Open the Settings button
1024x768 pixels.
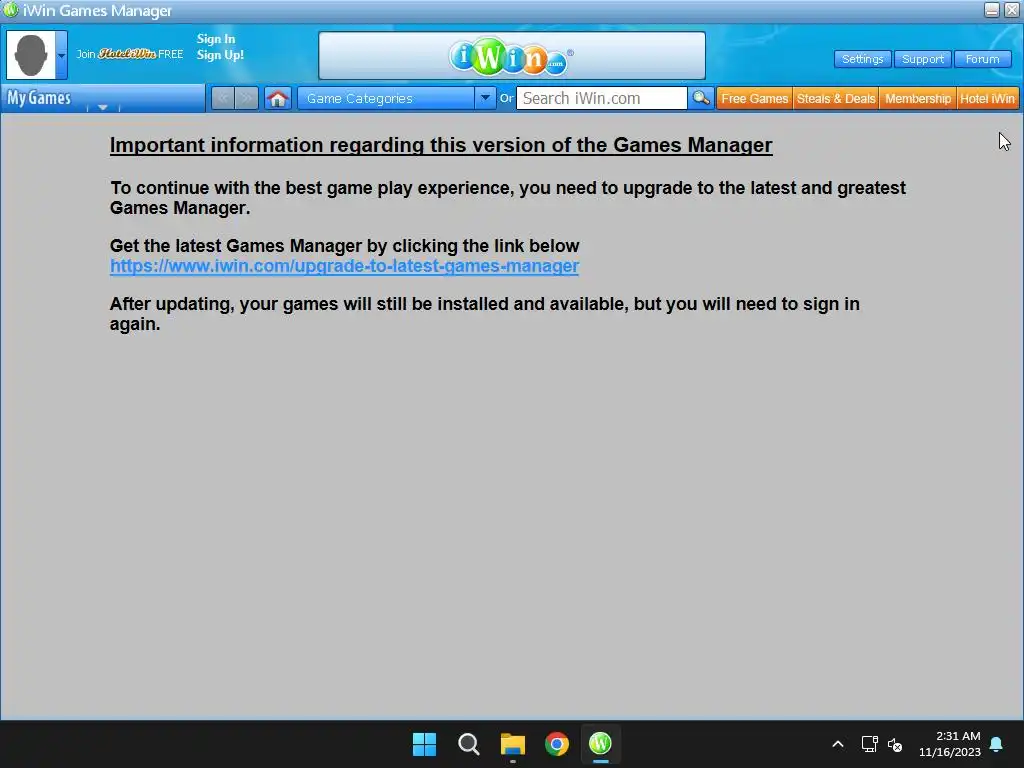pyautogui.click(x=862, y=59)
